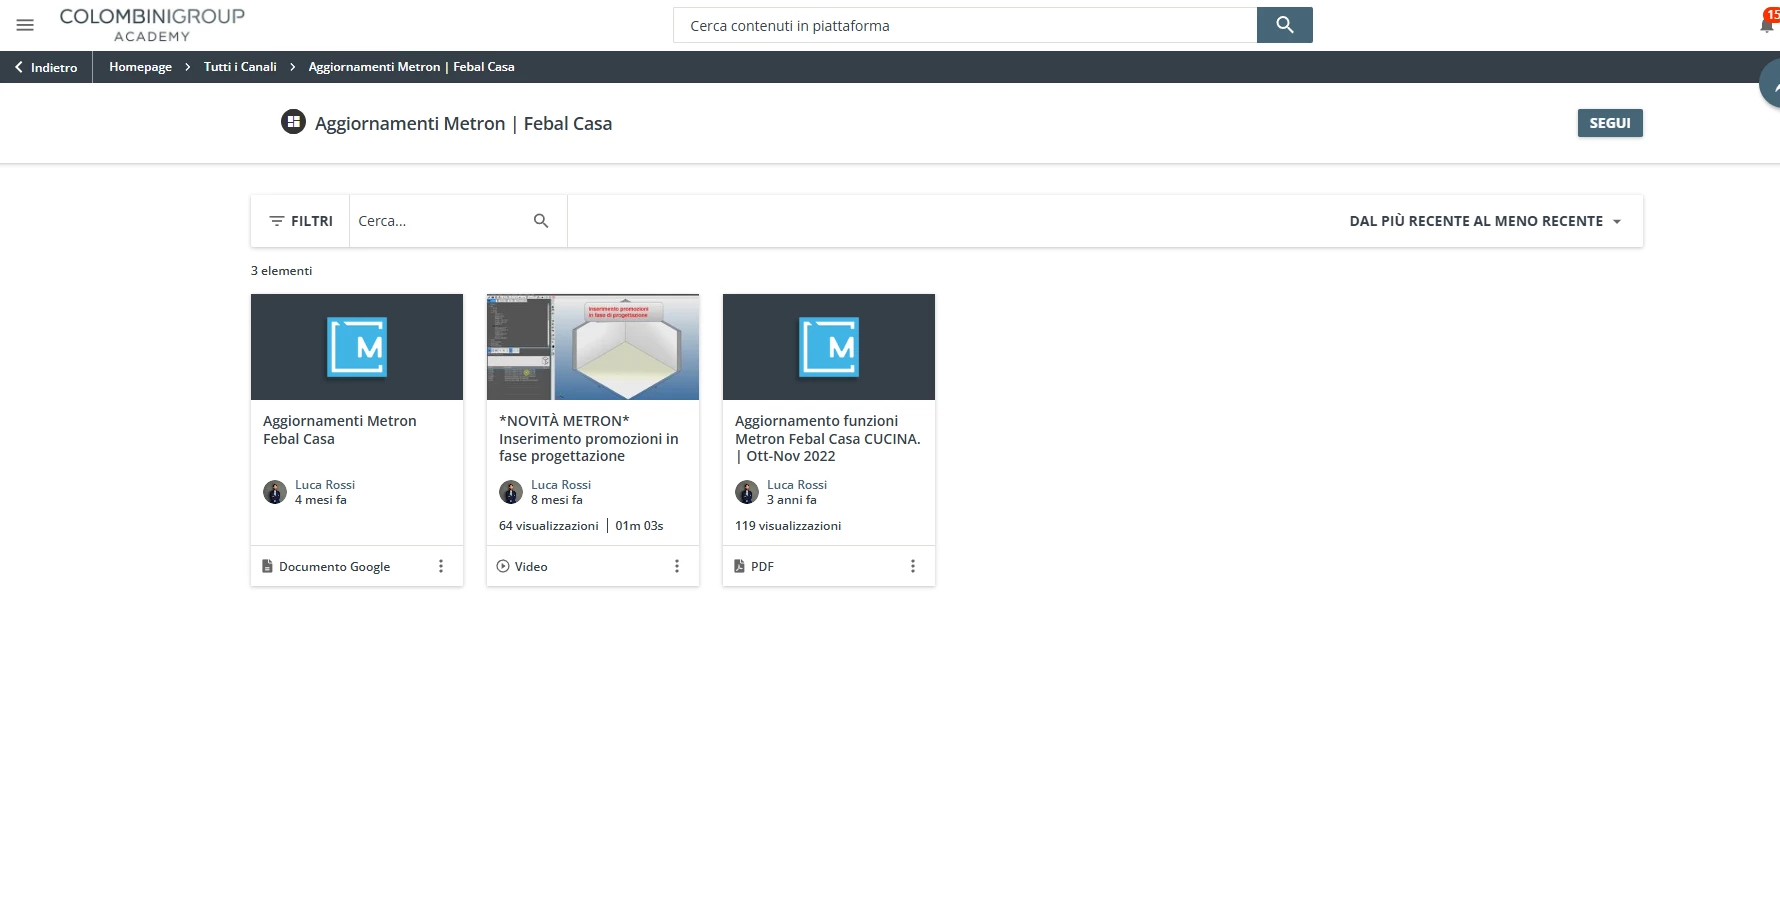Click the magnifier icon in the Cerca... field
Viewport: 1780px width, 917px height.
coord(541,221)
